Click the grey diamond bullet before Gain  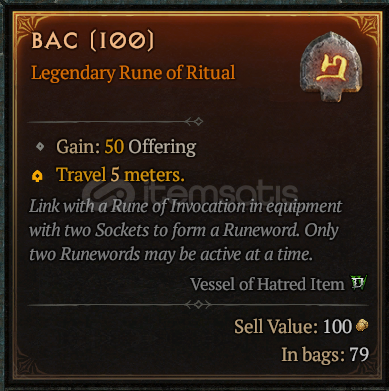[40, 146]
